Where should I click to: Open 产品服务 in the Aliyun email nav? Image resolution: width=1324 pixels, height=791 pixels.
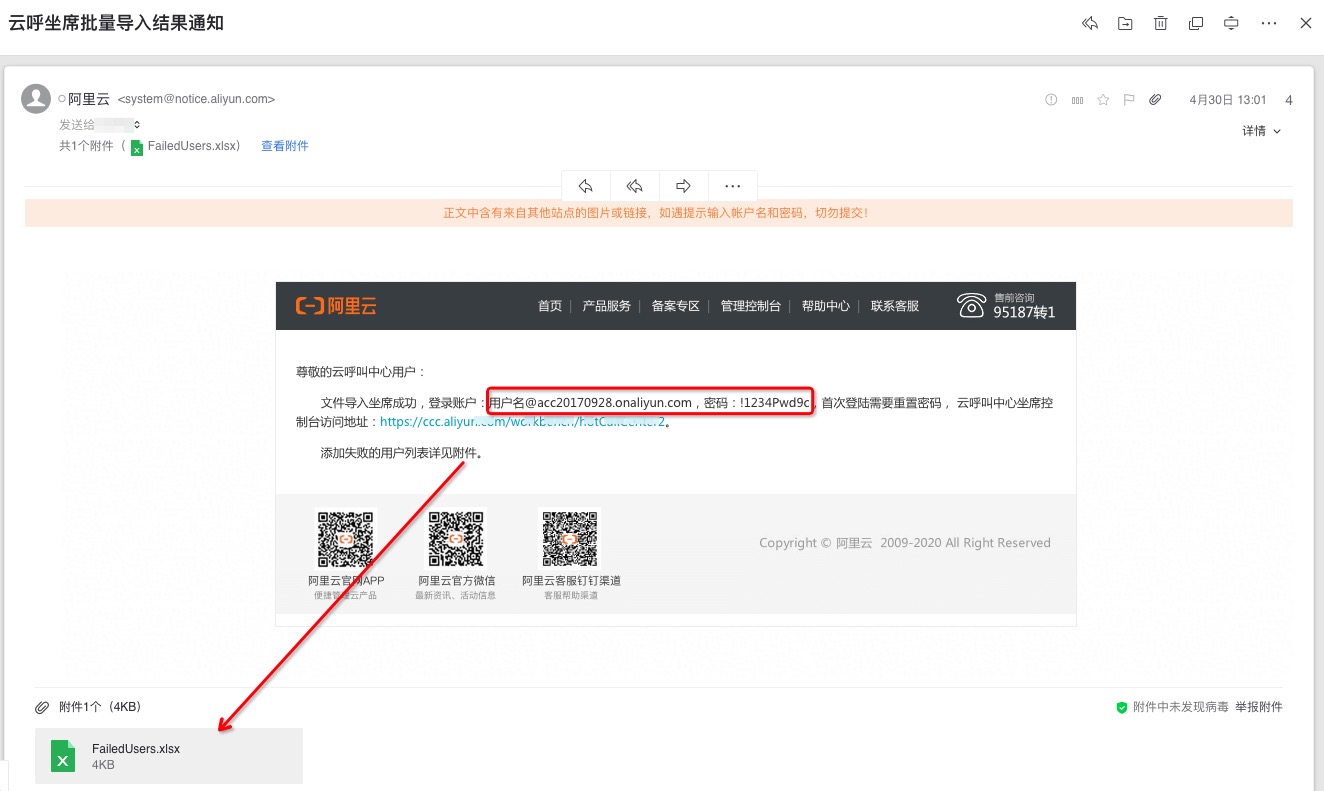tap(607, 306)
